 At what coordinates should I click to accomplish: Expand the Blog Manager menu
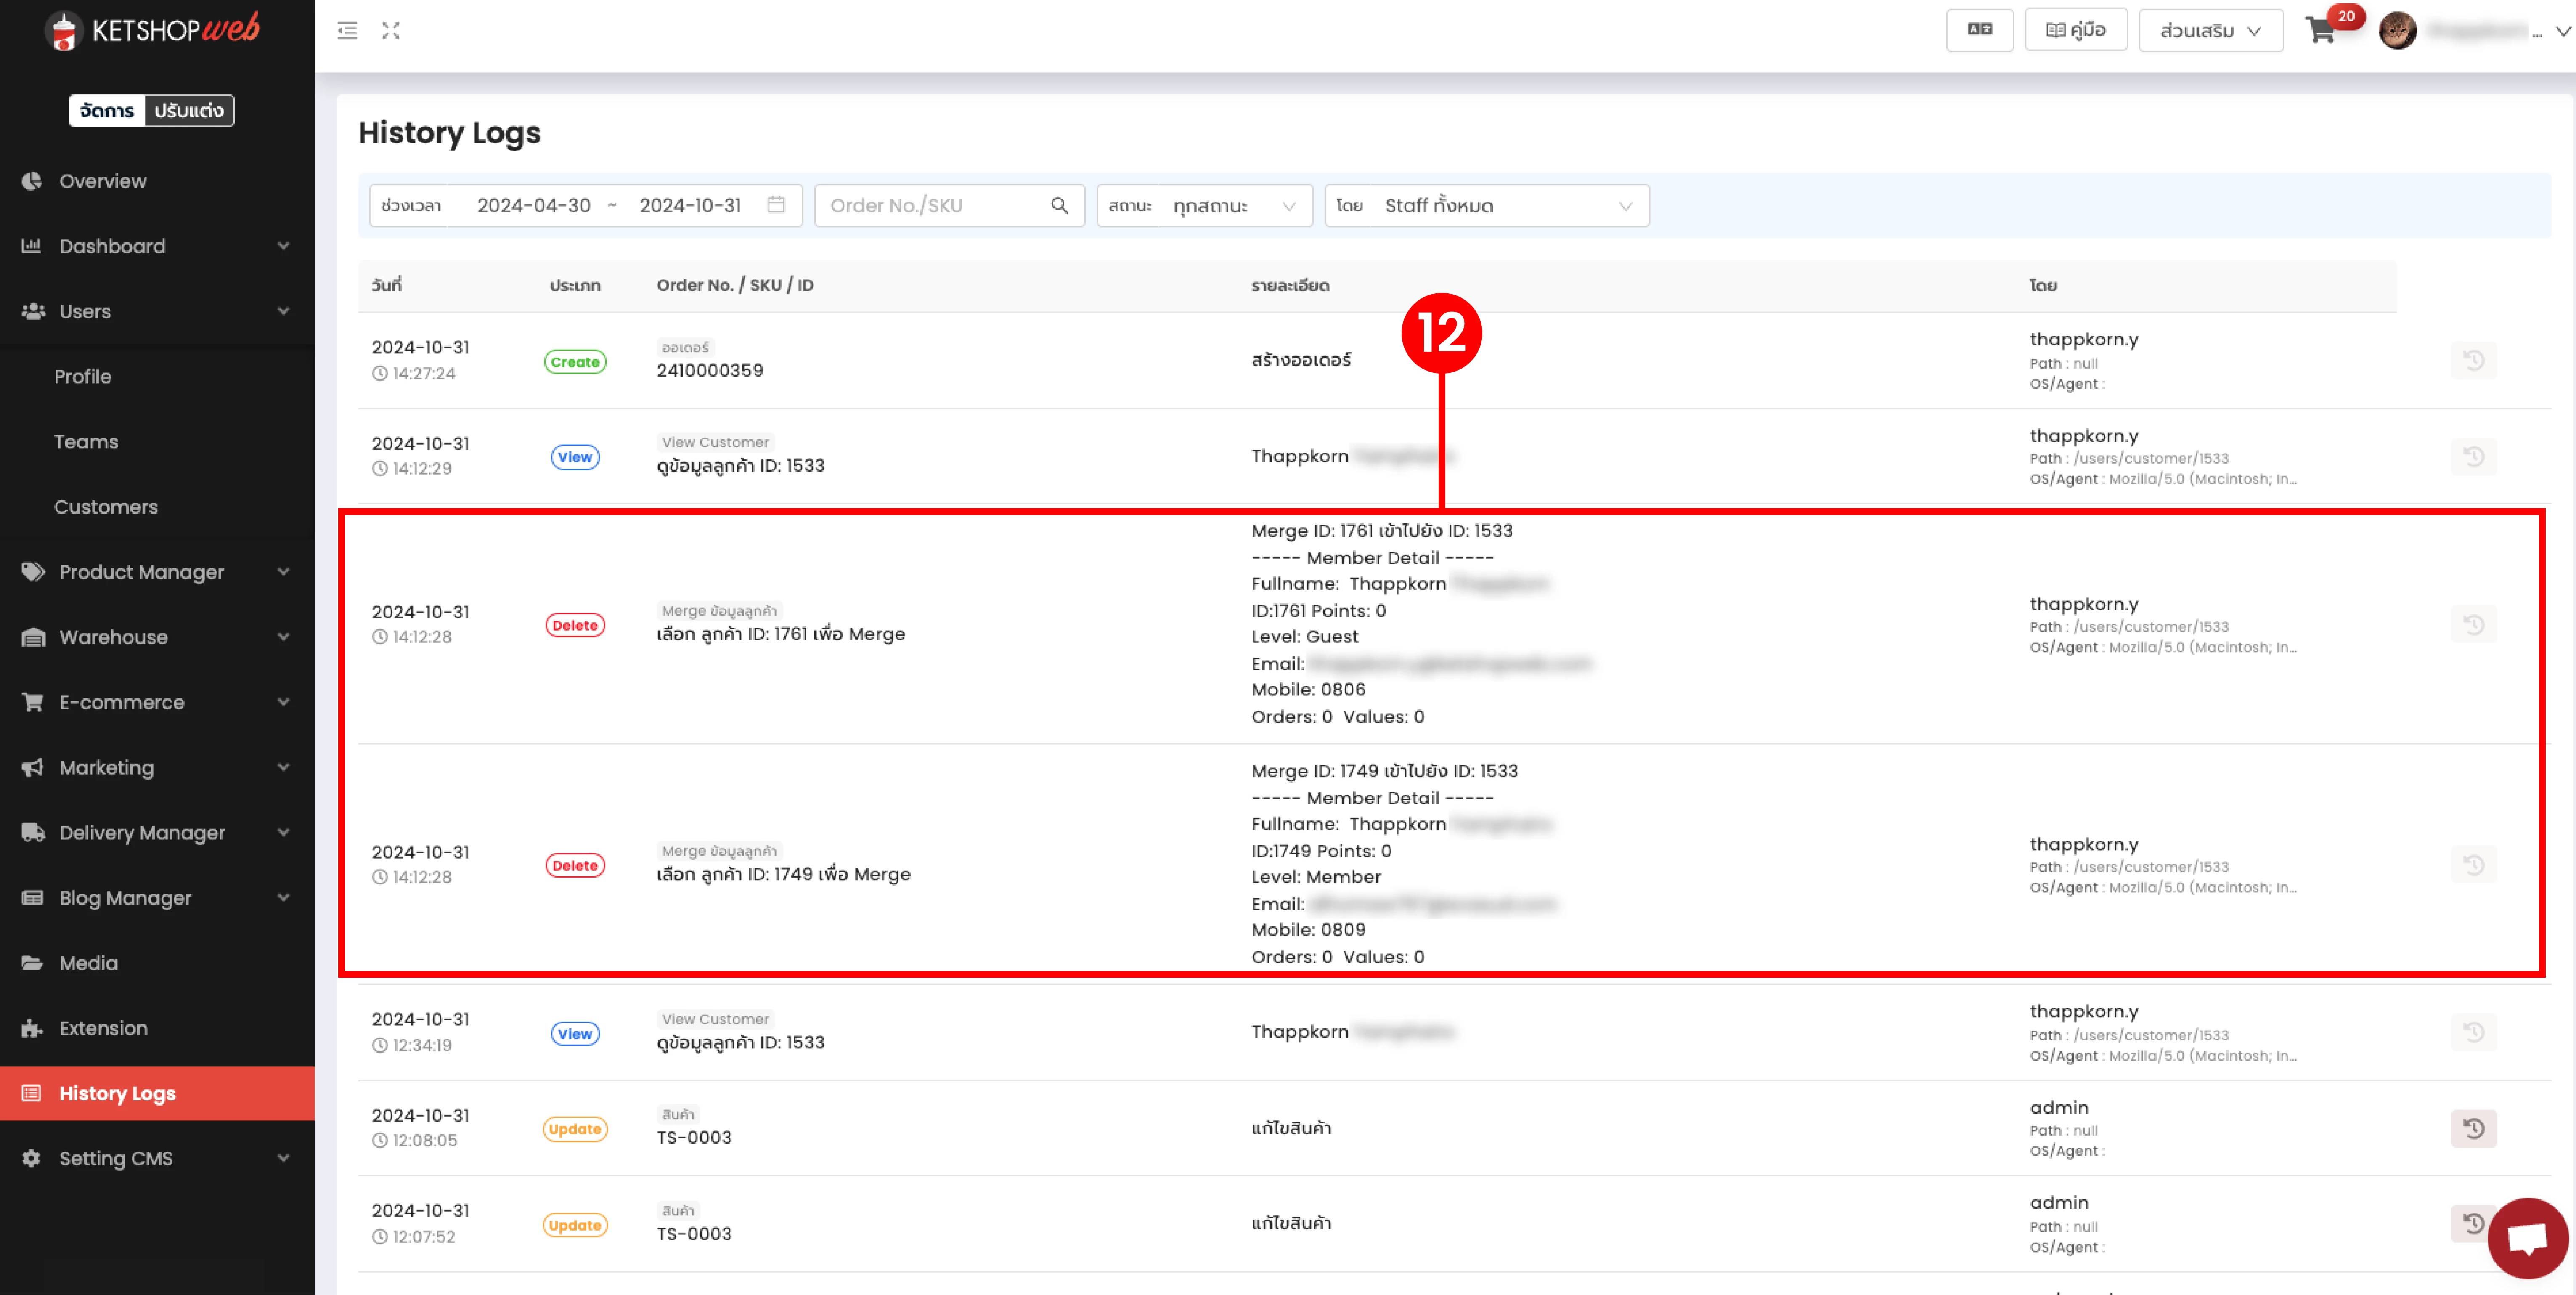[157, 897]
